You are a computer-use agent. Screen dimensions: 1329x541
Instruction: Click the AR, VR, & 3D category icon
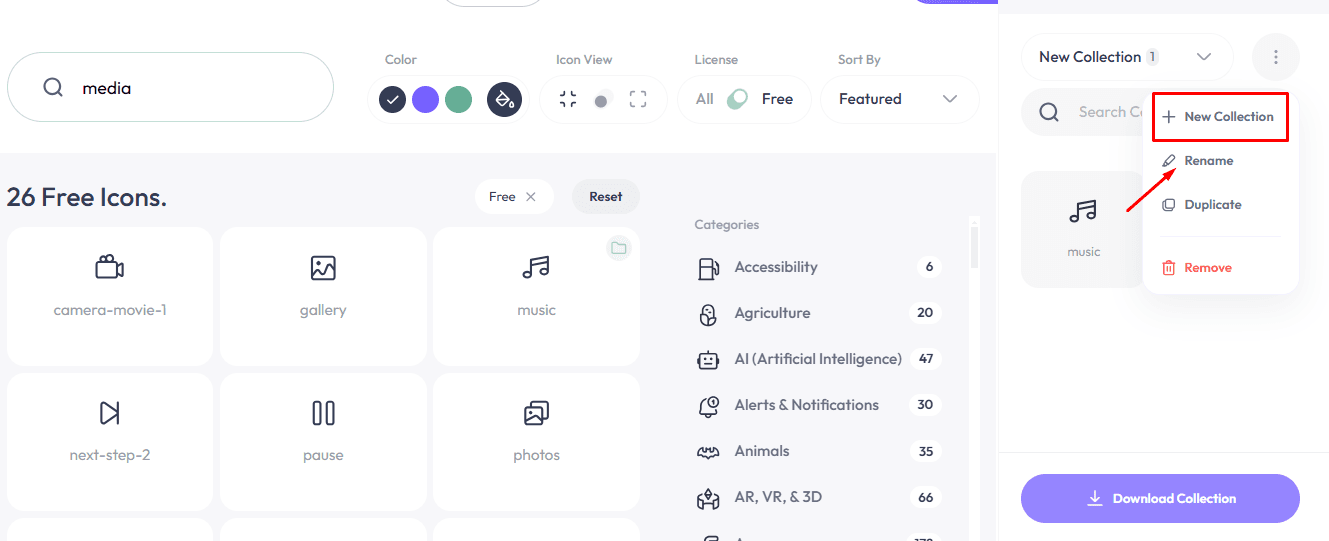click(x=708, y=498)
